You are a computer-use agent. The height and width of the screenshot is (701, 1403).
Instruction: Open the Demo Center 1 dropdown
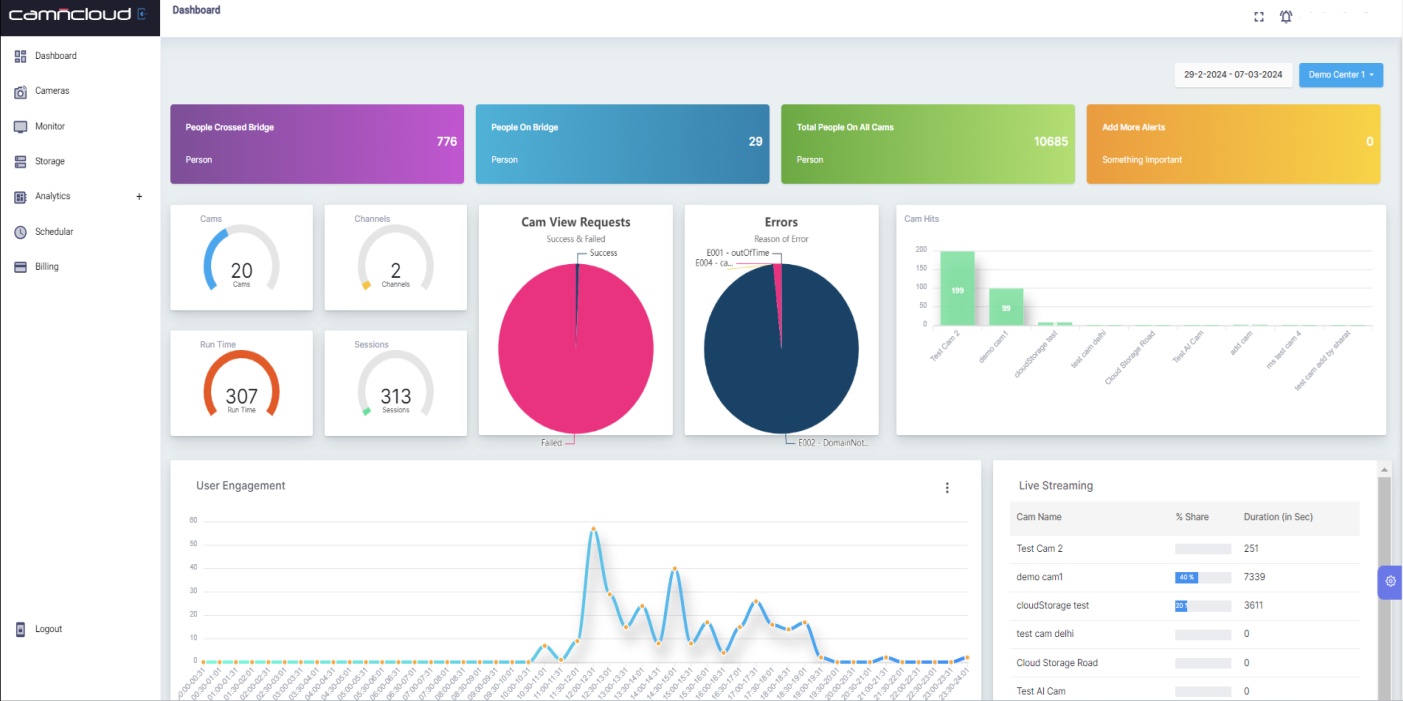tap(1340, 75)
